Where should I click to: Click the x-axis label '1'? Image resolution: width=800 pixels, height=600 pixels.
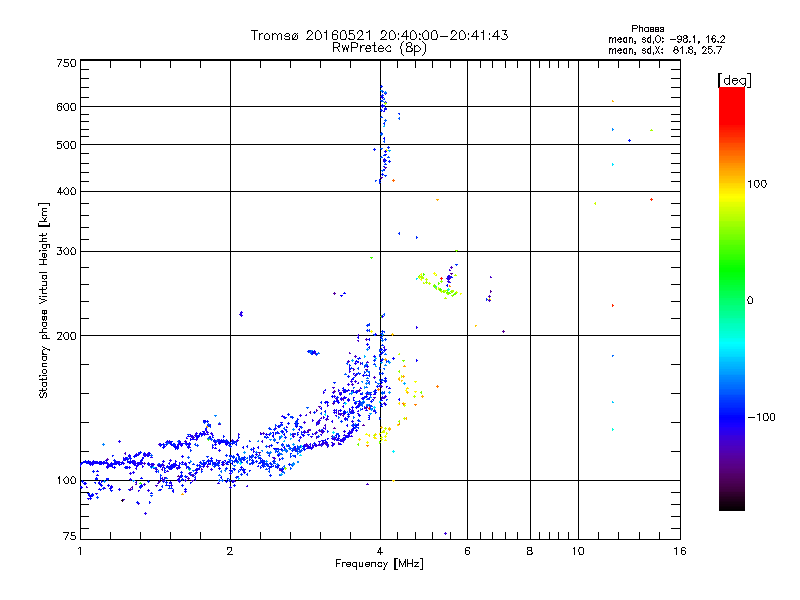click(x=80, y=551)
